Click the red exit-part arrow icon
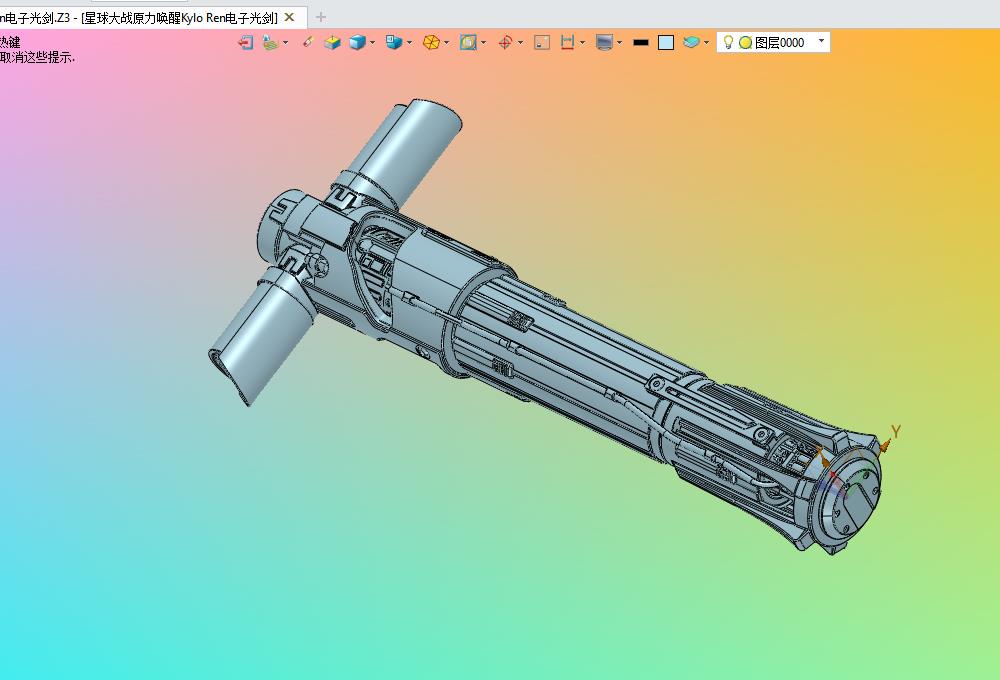This screenshot has height=680, width=1000. pyautogui.click(x=246, y=43)
